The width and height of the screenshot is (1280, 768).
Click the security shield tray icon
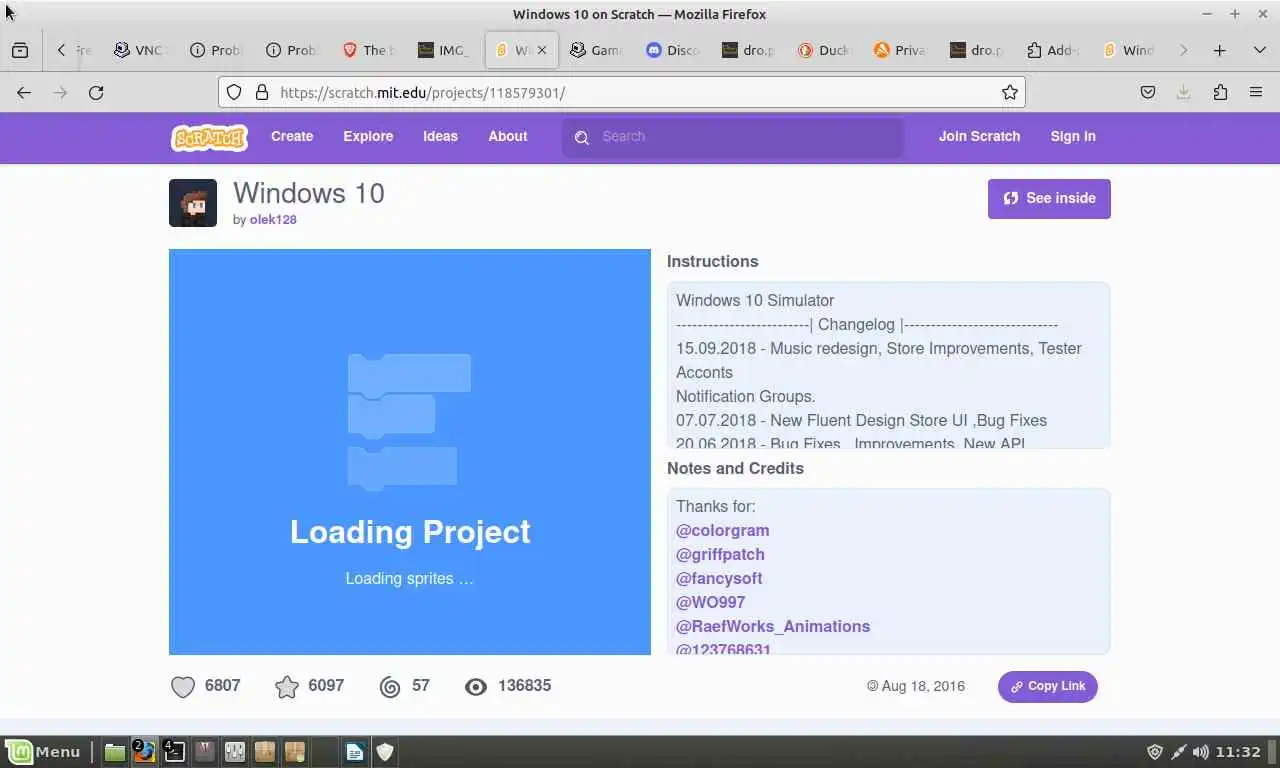click(x=1155, y=752)
